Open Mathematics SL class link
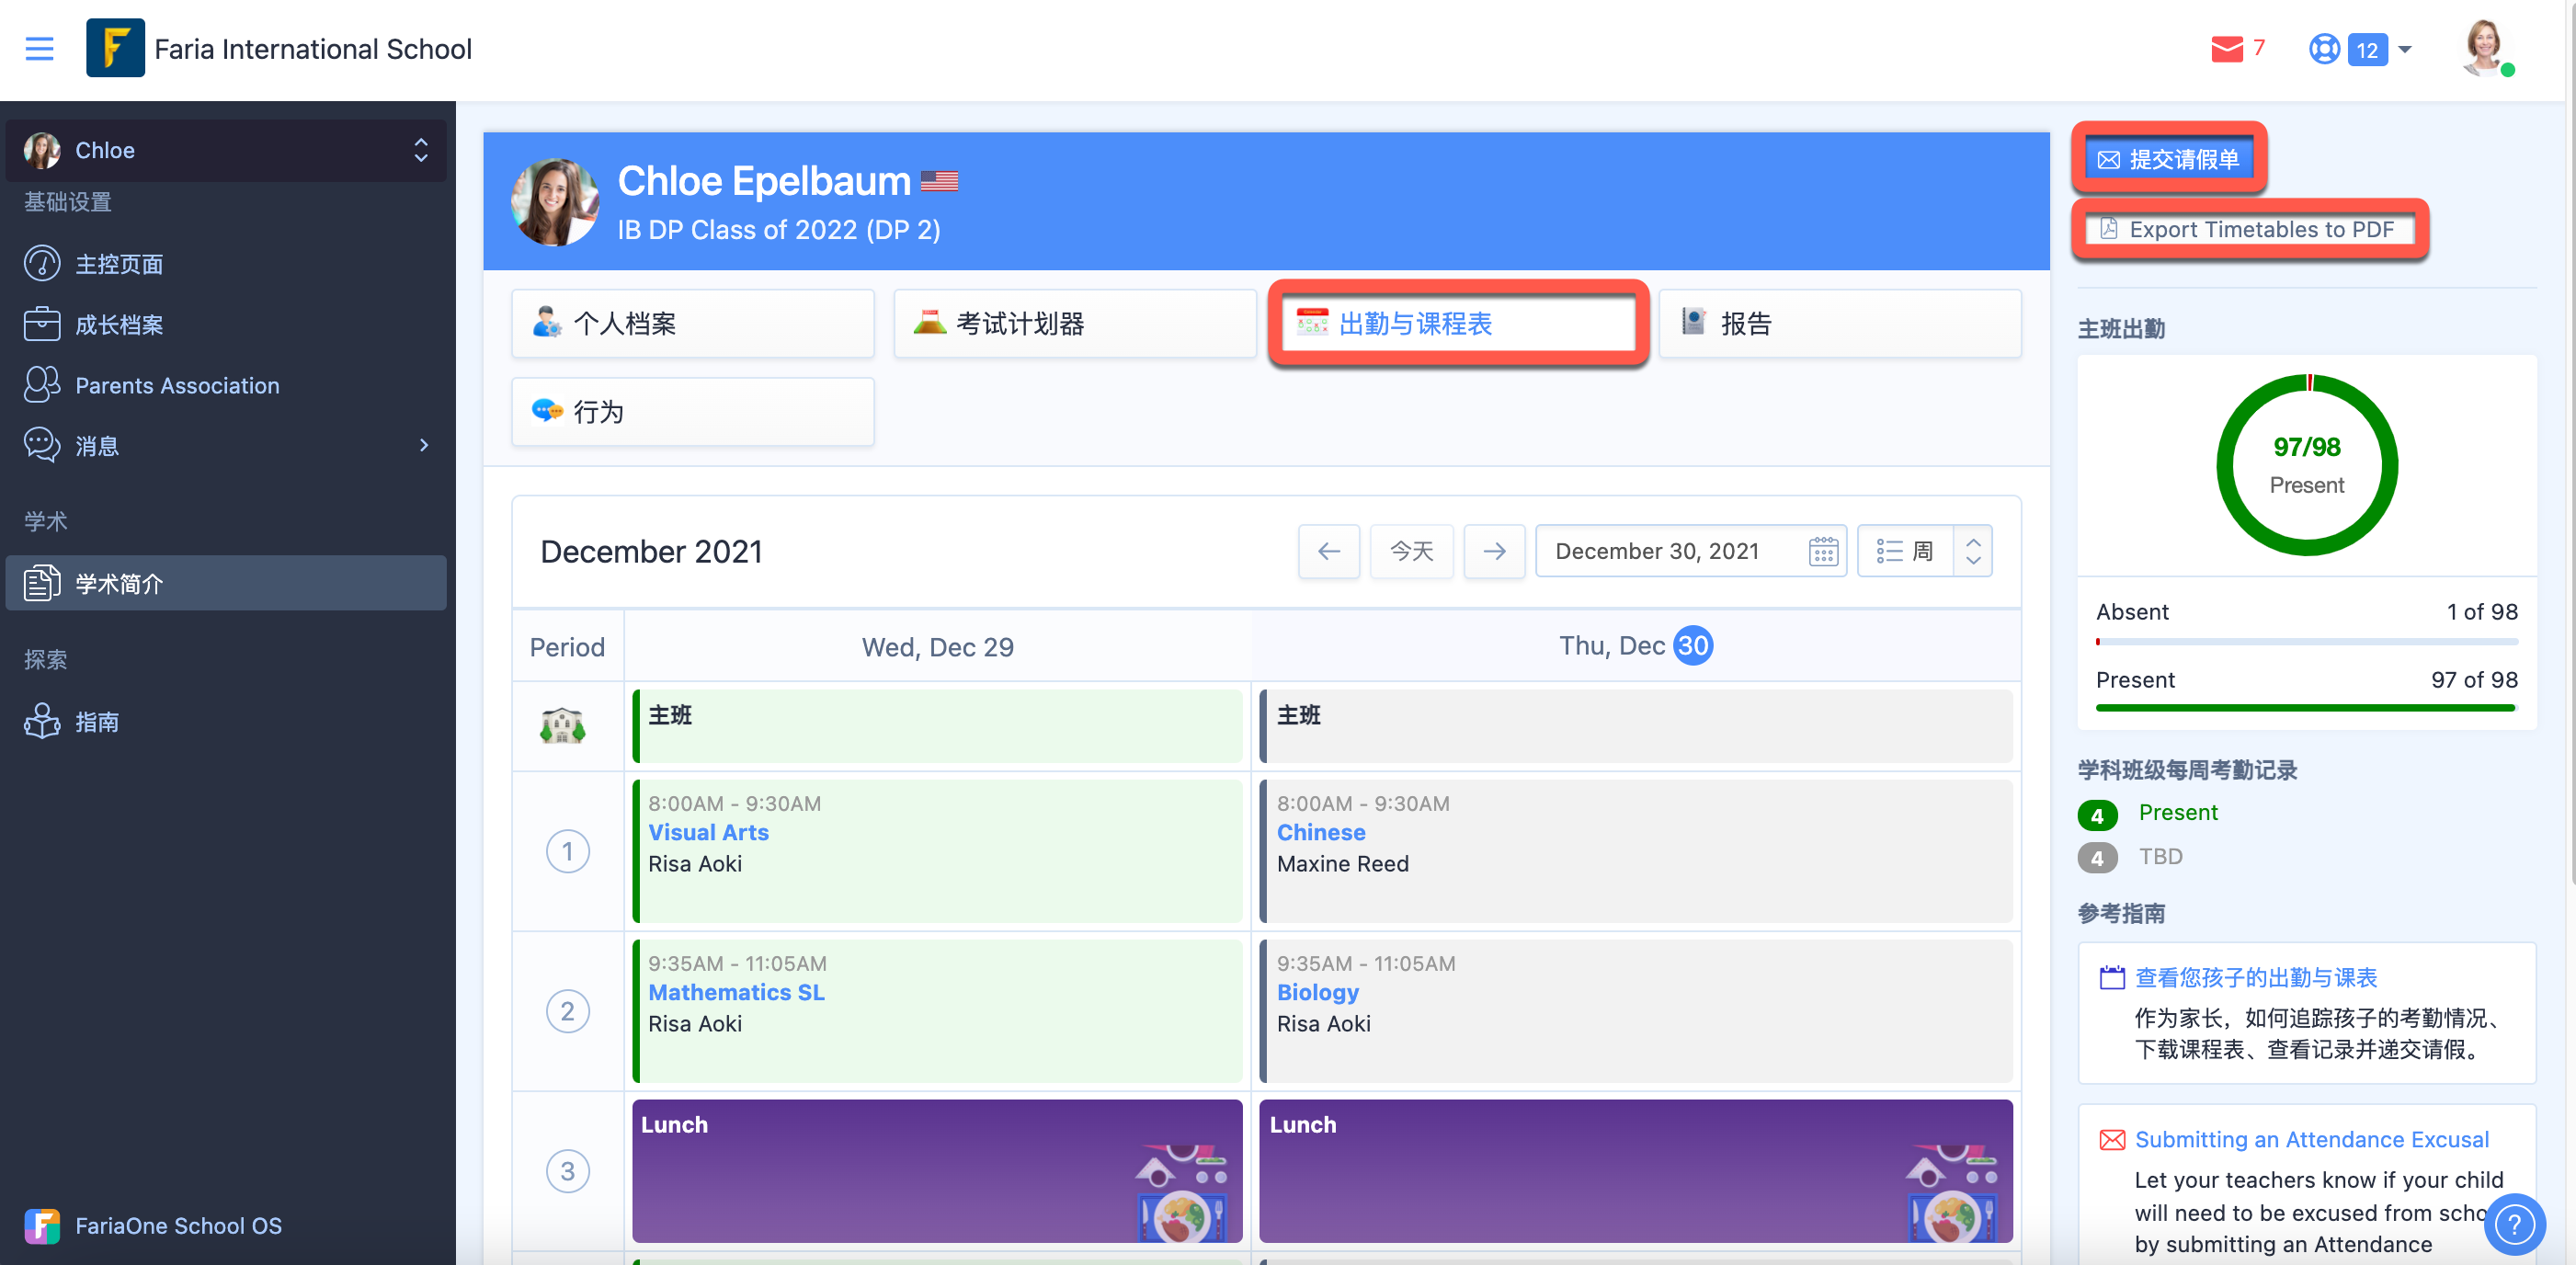The height and width of the screenshot is (1265, 2576). [x=736, y=992]
